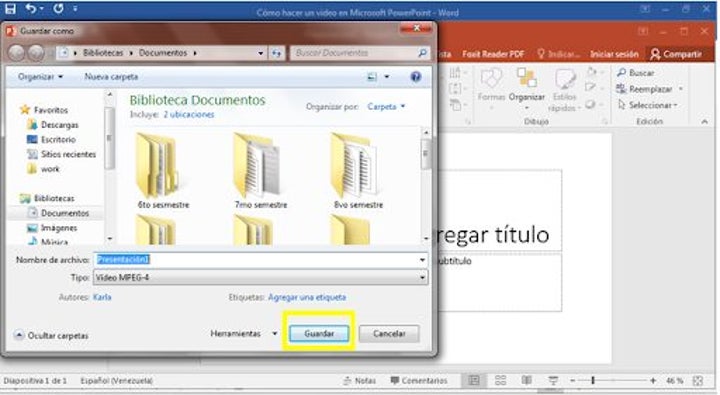The width and height of the screenshot is (720, 395).
Task: Select Documentos library in navigation pane
Action: pyautogui.click(x=58, y=213)
